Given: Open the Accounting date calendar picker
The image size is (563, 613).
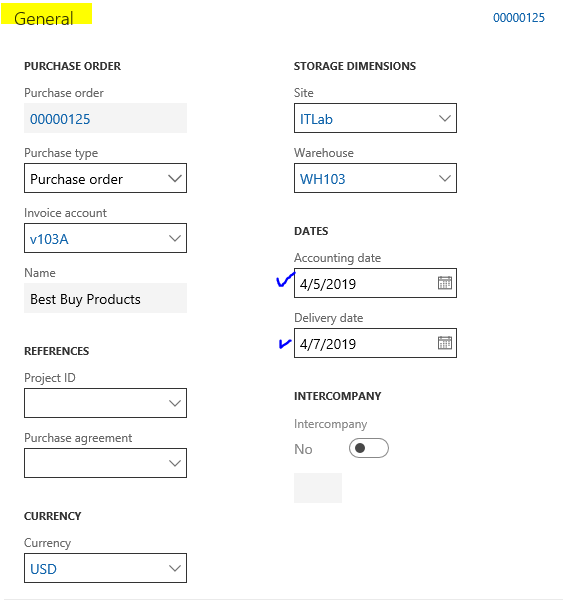Looking at the screenshot, I should click(445, 283).
